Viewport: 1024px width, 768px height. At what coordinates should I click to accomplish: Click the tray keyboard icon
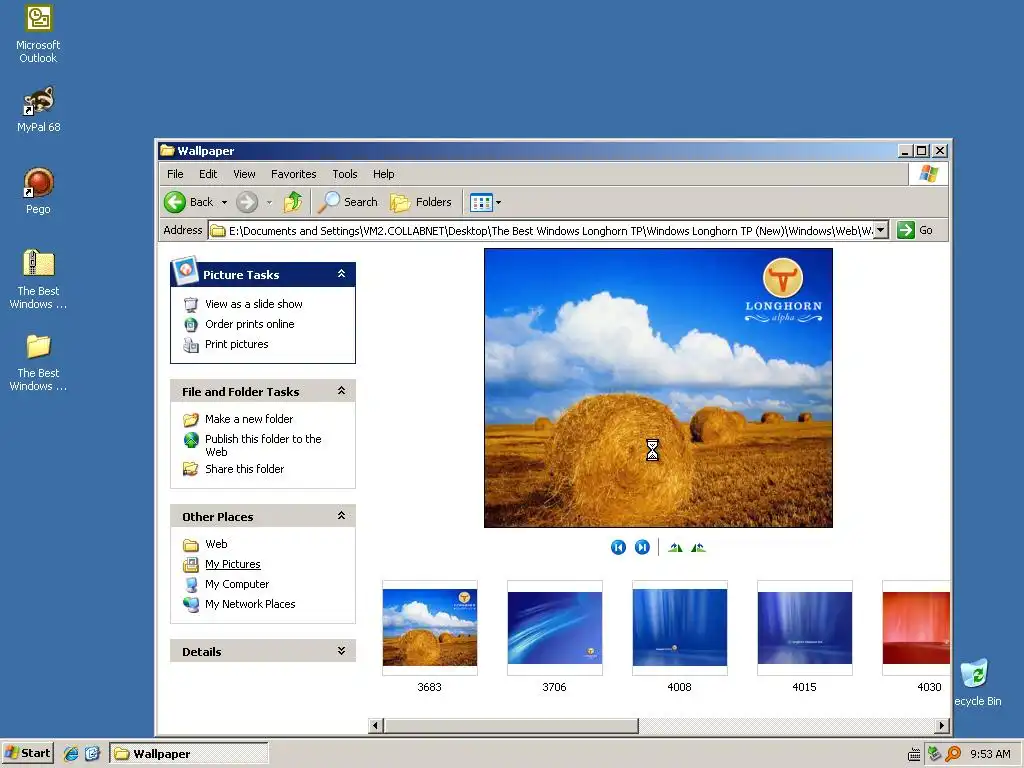(914, 754)
